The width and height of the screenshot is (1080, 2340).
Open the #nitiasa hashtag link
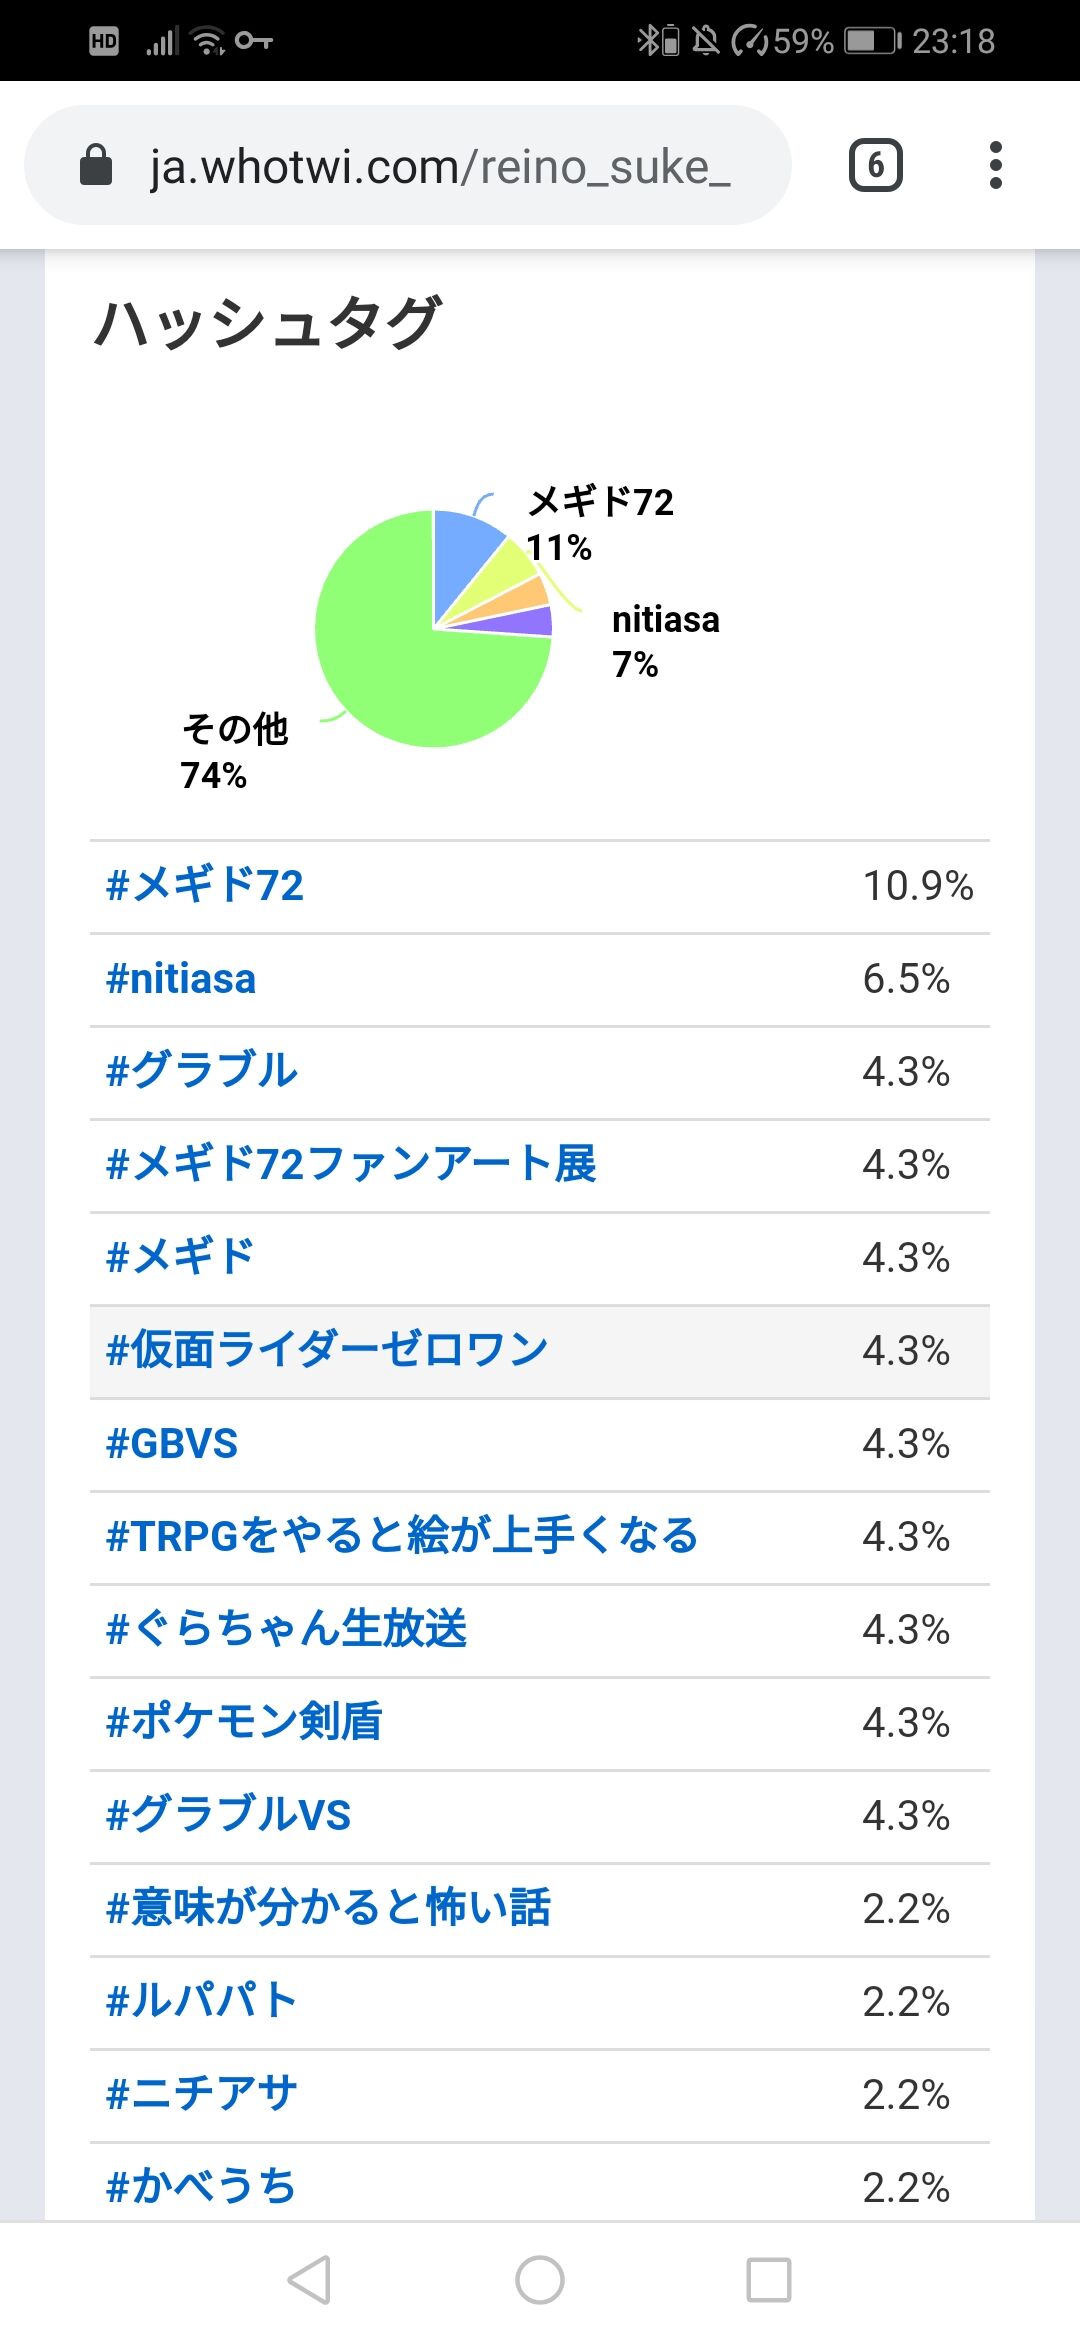click(x=181, y=979)
